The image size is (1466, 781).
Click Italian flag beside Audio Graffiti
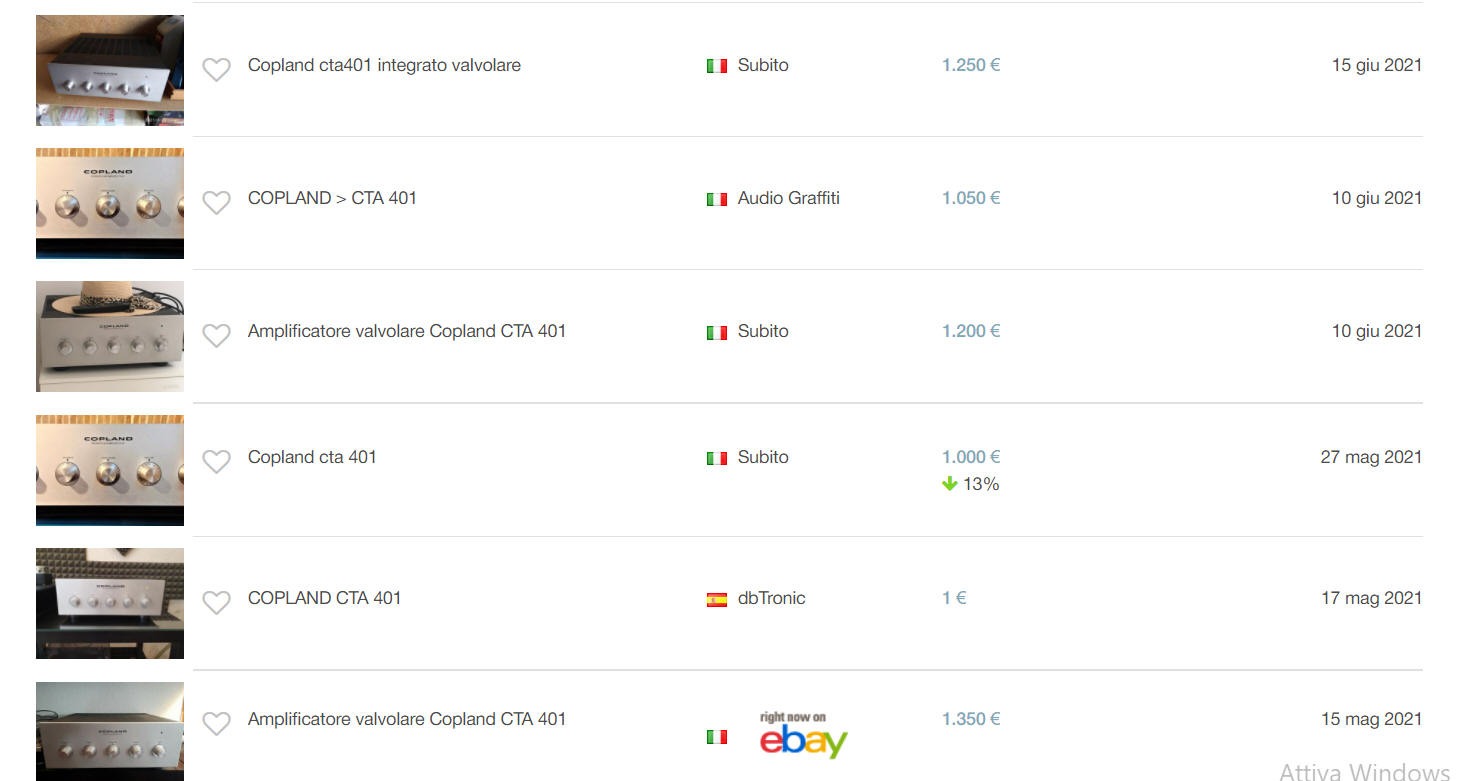coord(716,199)
